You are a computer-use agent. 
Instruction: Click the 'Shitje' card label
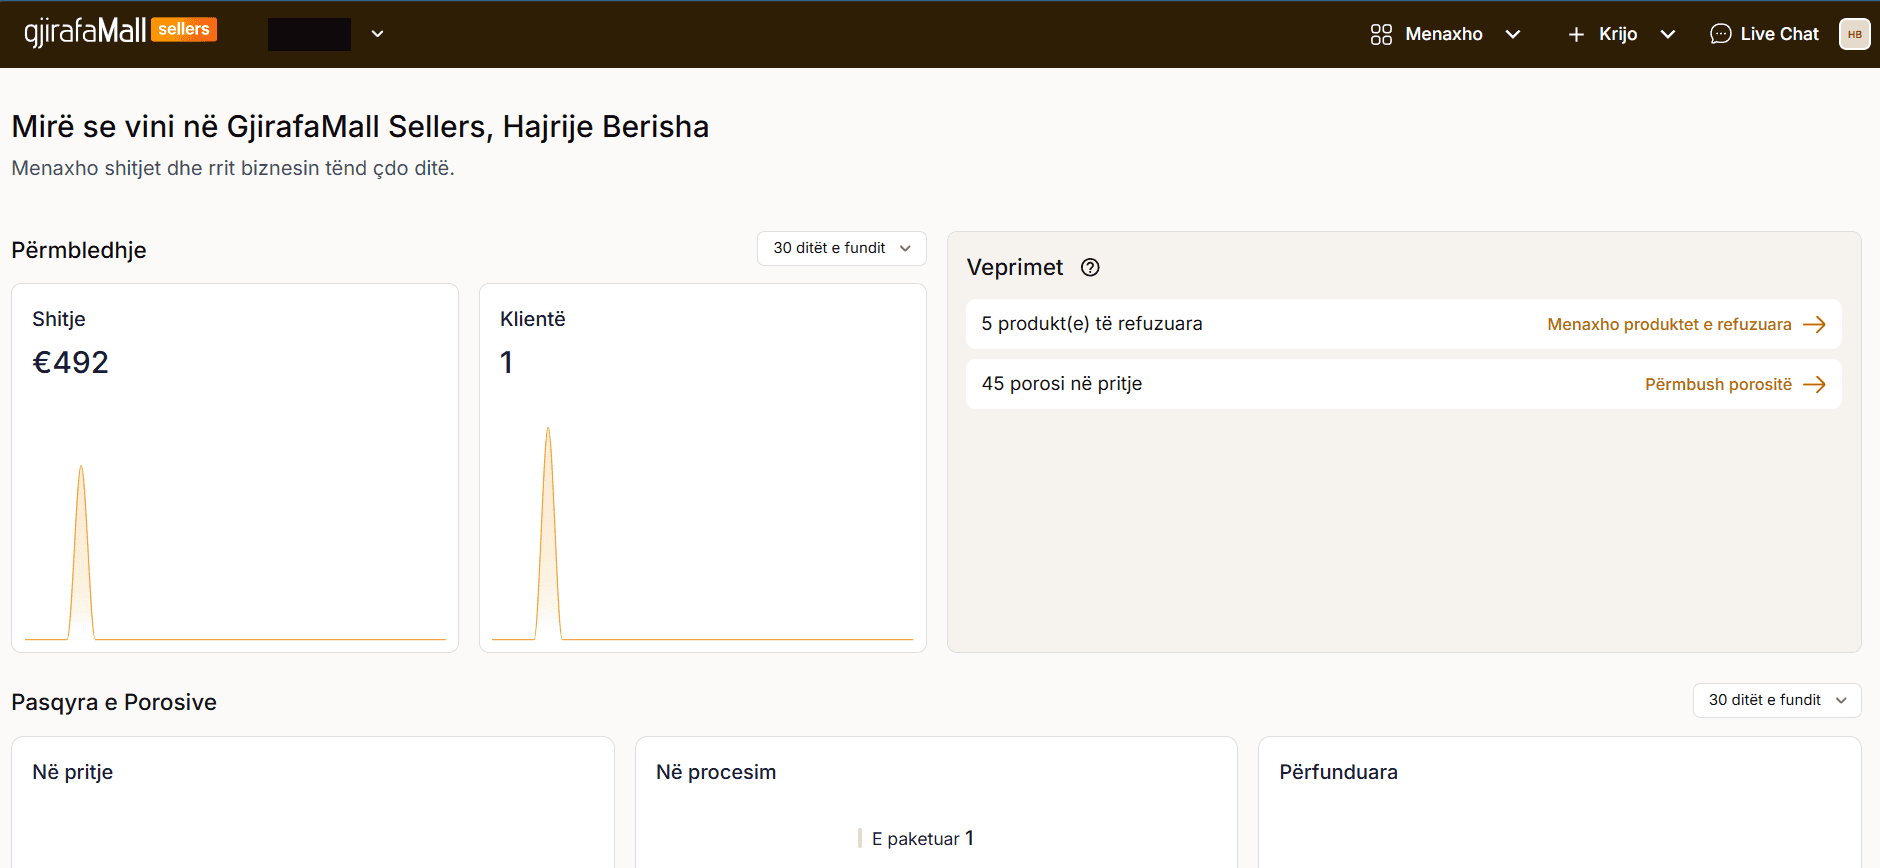point(59,319)
